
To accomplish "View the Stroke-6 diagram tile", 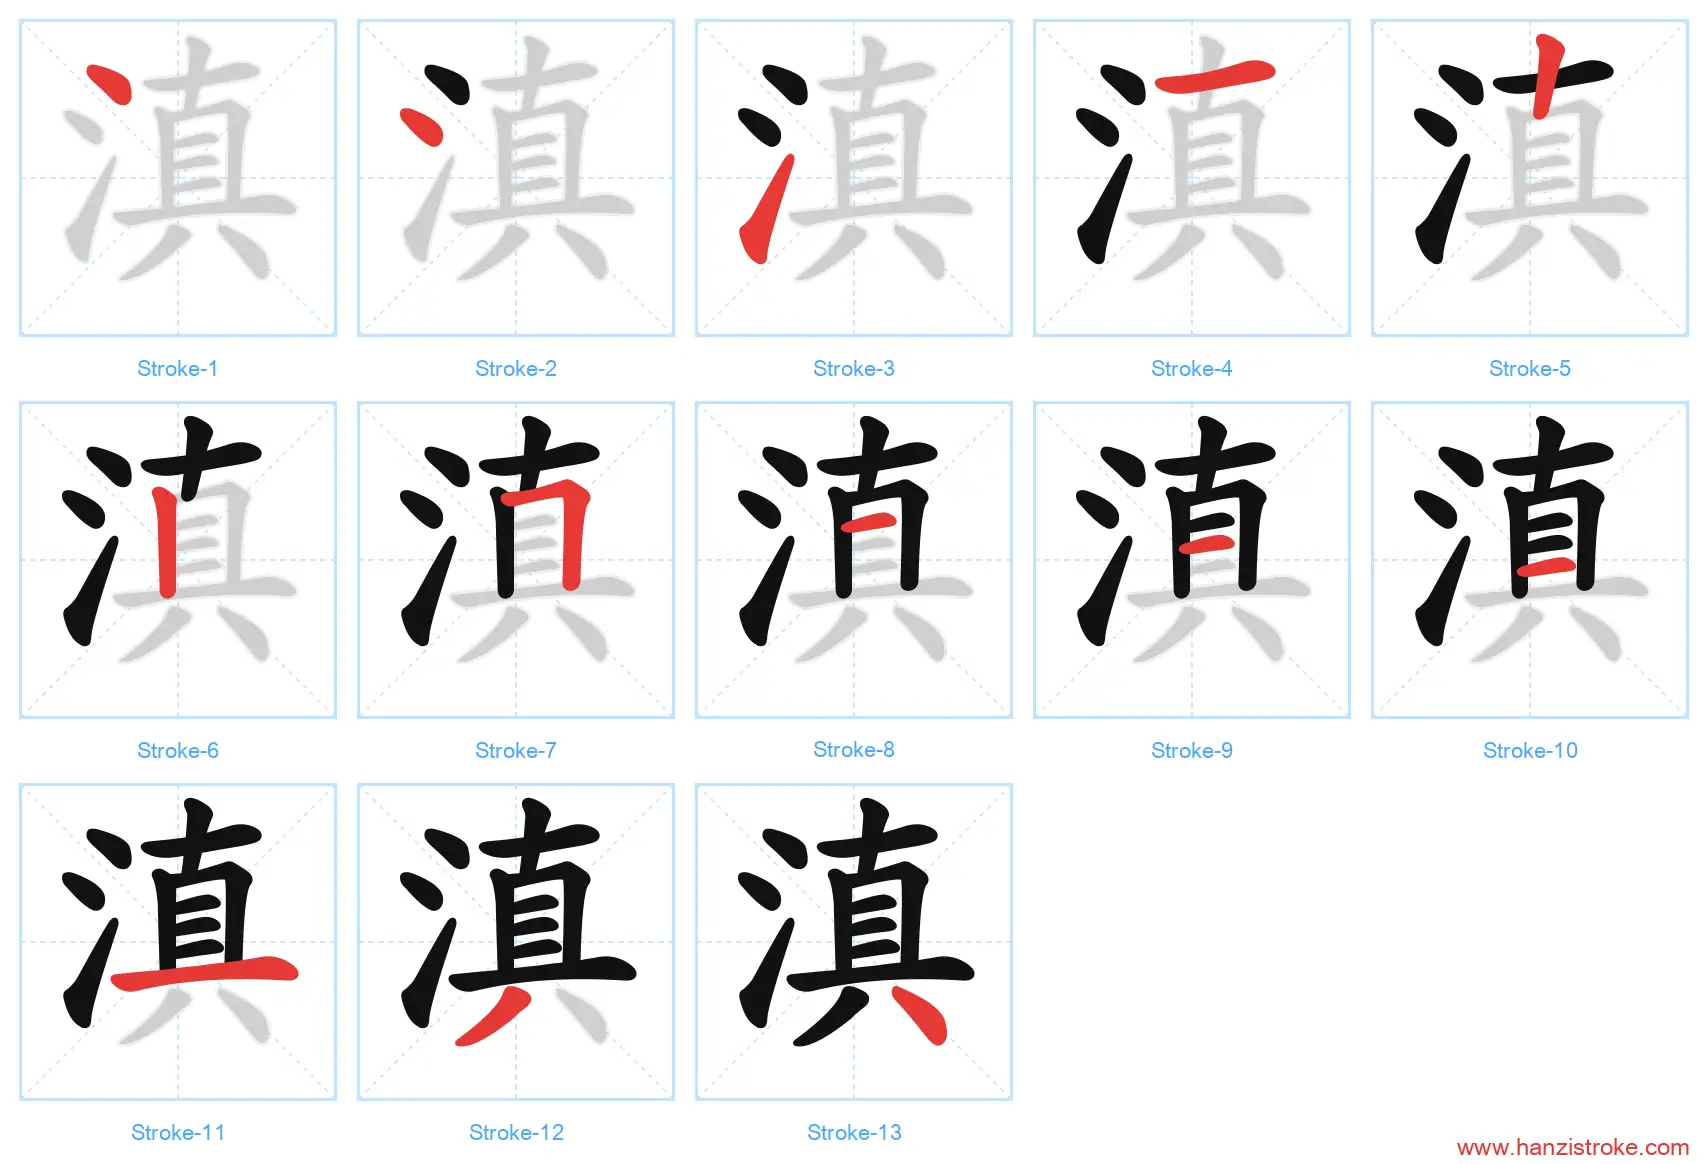I will pos(178,560).
